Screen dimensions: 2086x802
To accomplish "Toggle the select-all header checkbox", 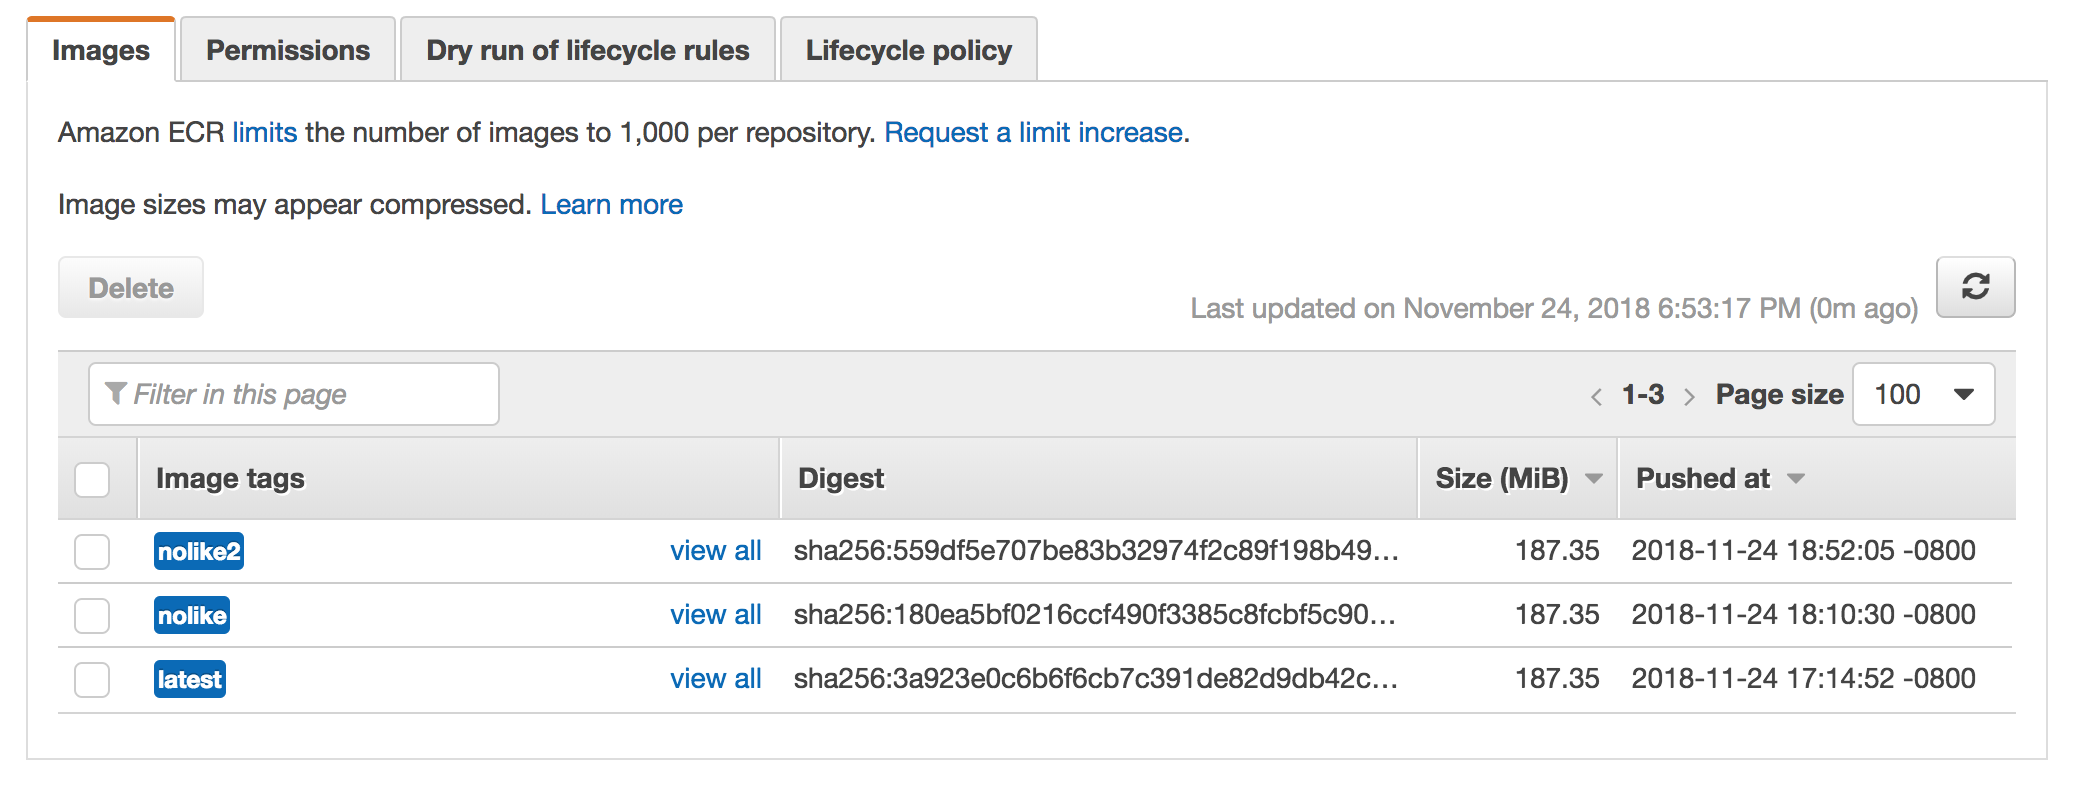I will pyautogui.click(x=92, y=479).
